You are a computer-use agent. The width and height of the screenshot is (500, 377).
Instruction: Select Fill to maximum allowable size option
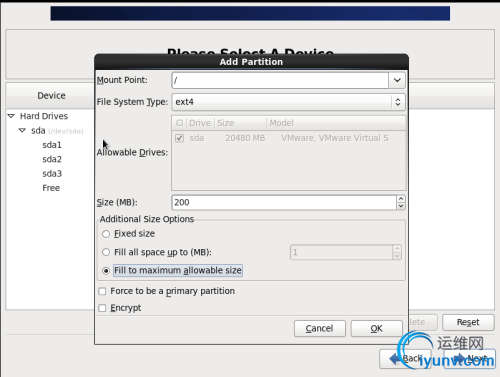click(106, 271)
